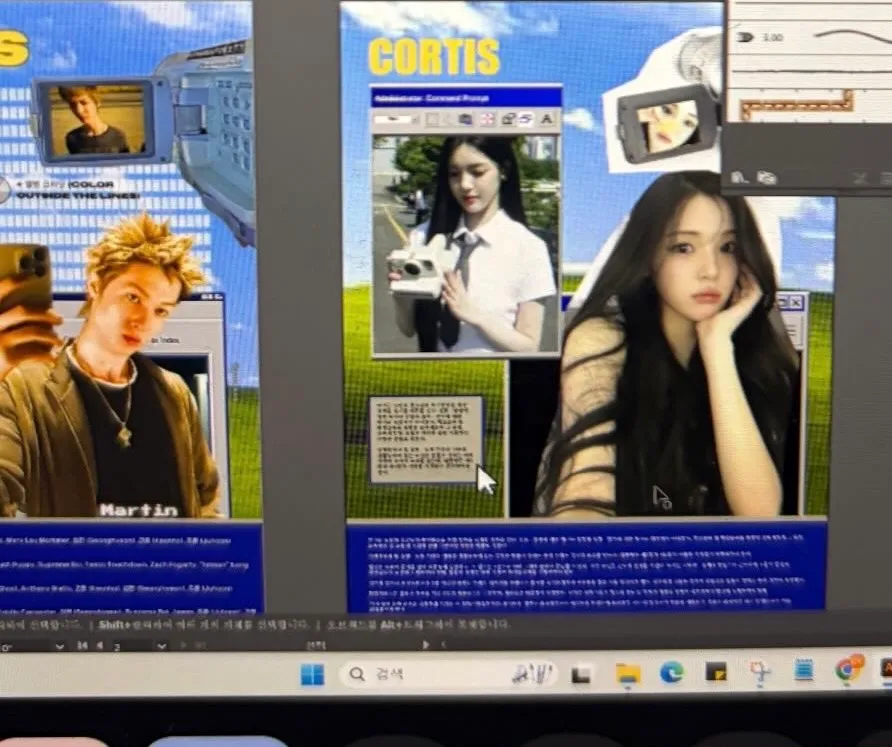Click the taskbar search box

448,675
